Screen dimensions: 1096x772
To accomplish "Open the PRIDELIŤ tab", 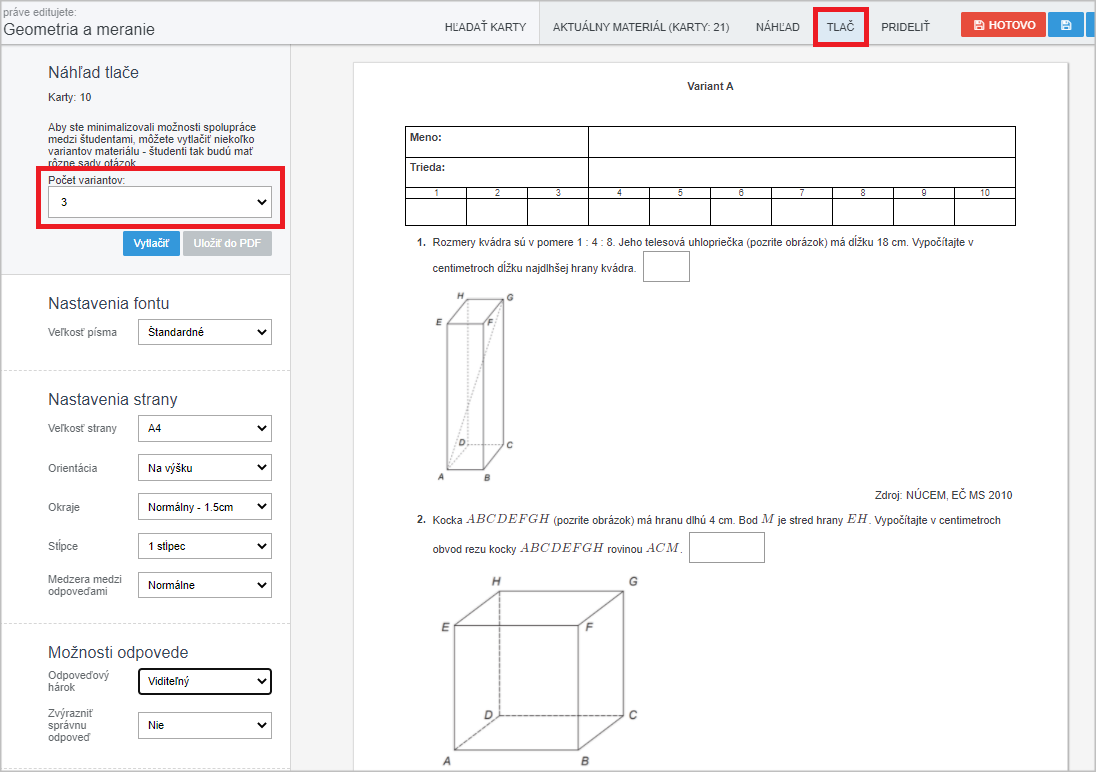I will pyautogui.click(x=905, y=27).
